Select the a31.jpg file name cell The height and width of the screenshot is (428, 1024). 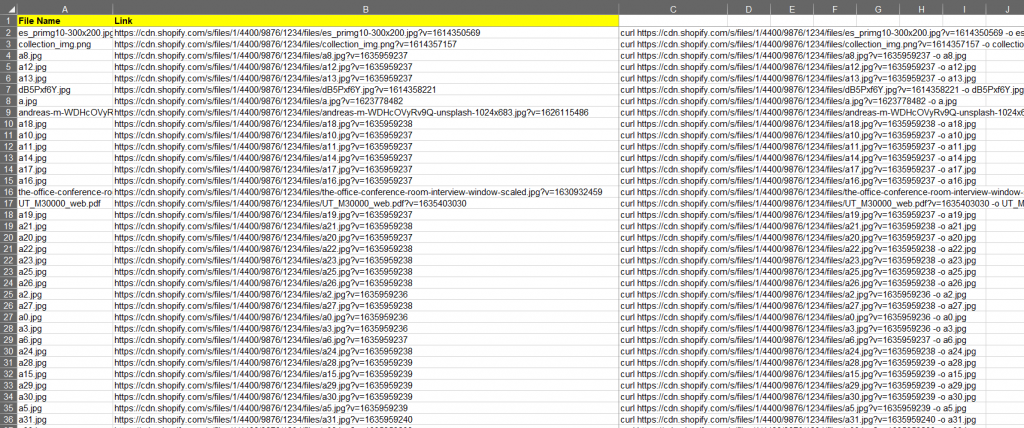pyautogui.click(x=65, y=420)
